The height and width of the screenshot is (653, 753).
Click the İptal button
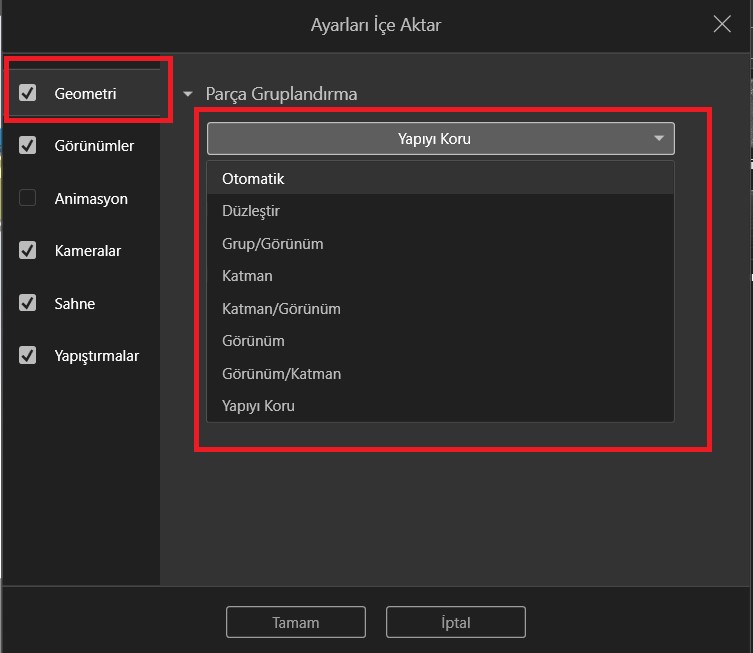[x=455, y=622]
